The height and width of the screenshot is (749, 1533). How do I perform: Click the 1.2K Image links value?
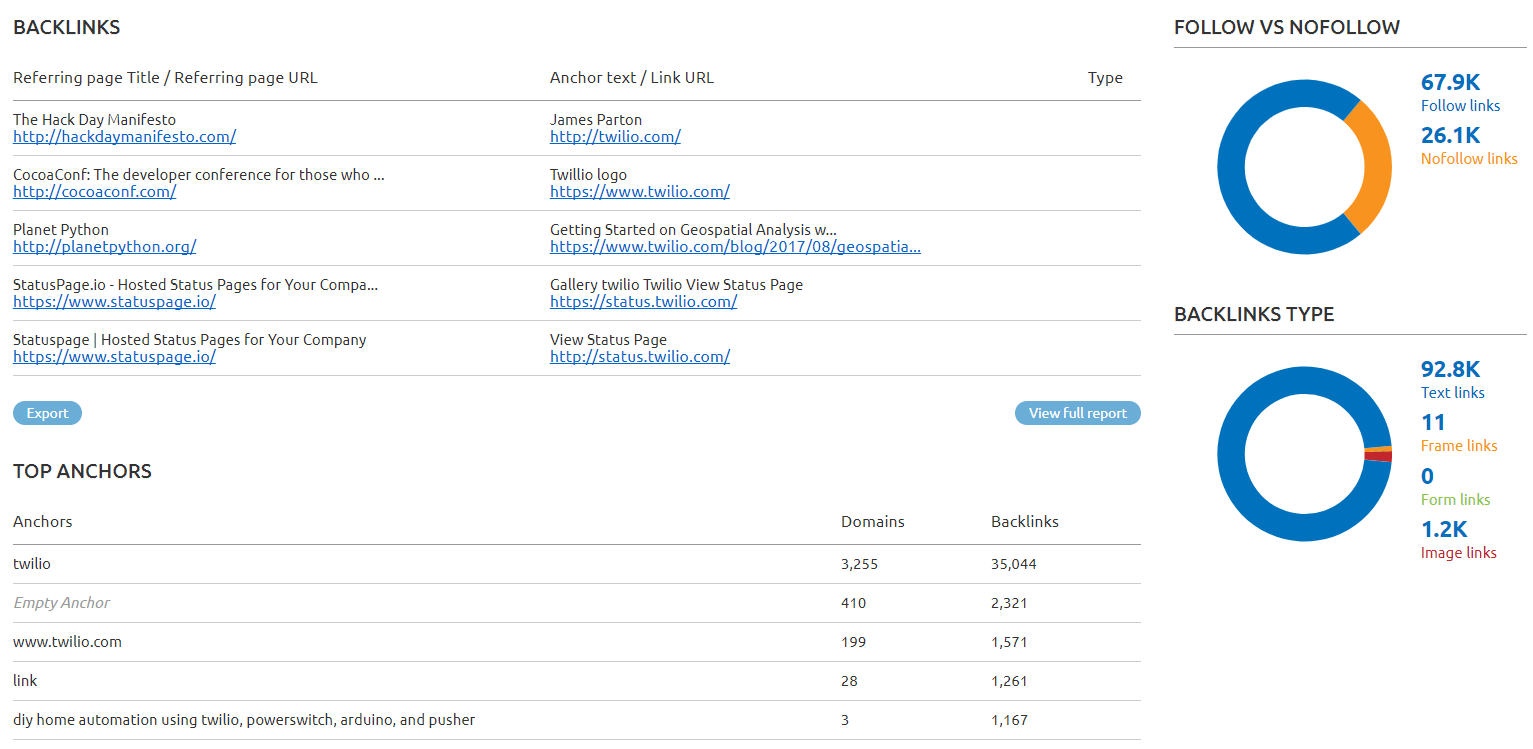(1444, 530)
